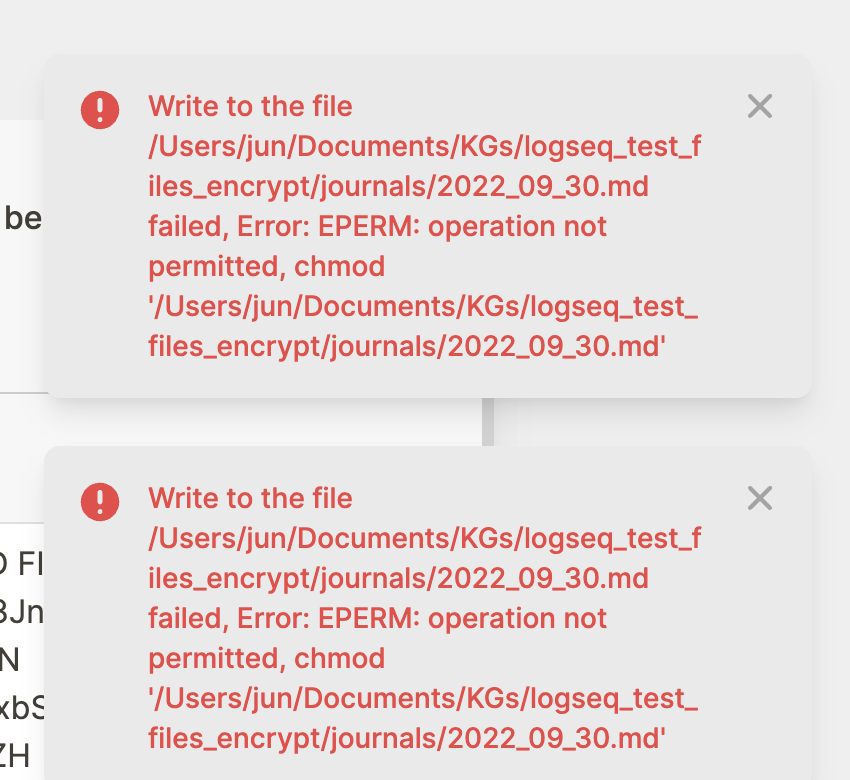Dismiss the bottom error notification with its X
The height and width of the screenshot is (780, 850).
pyautogui.click(x=759, y=498)
